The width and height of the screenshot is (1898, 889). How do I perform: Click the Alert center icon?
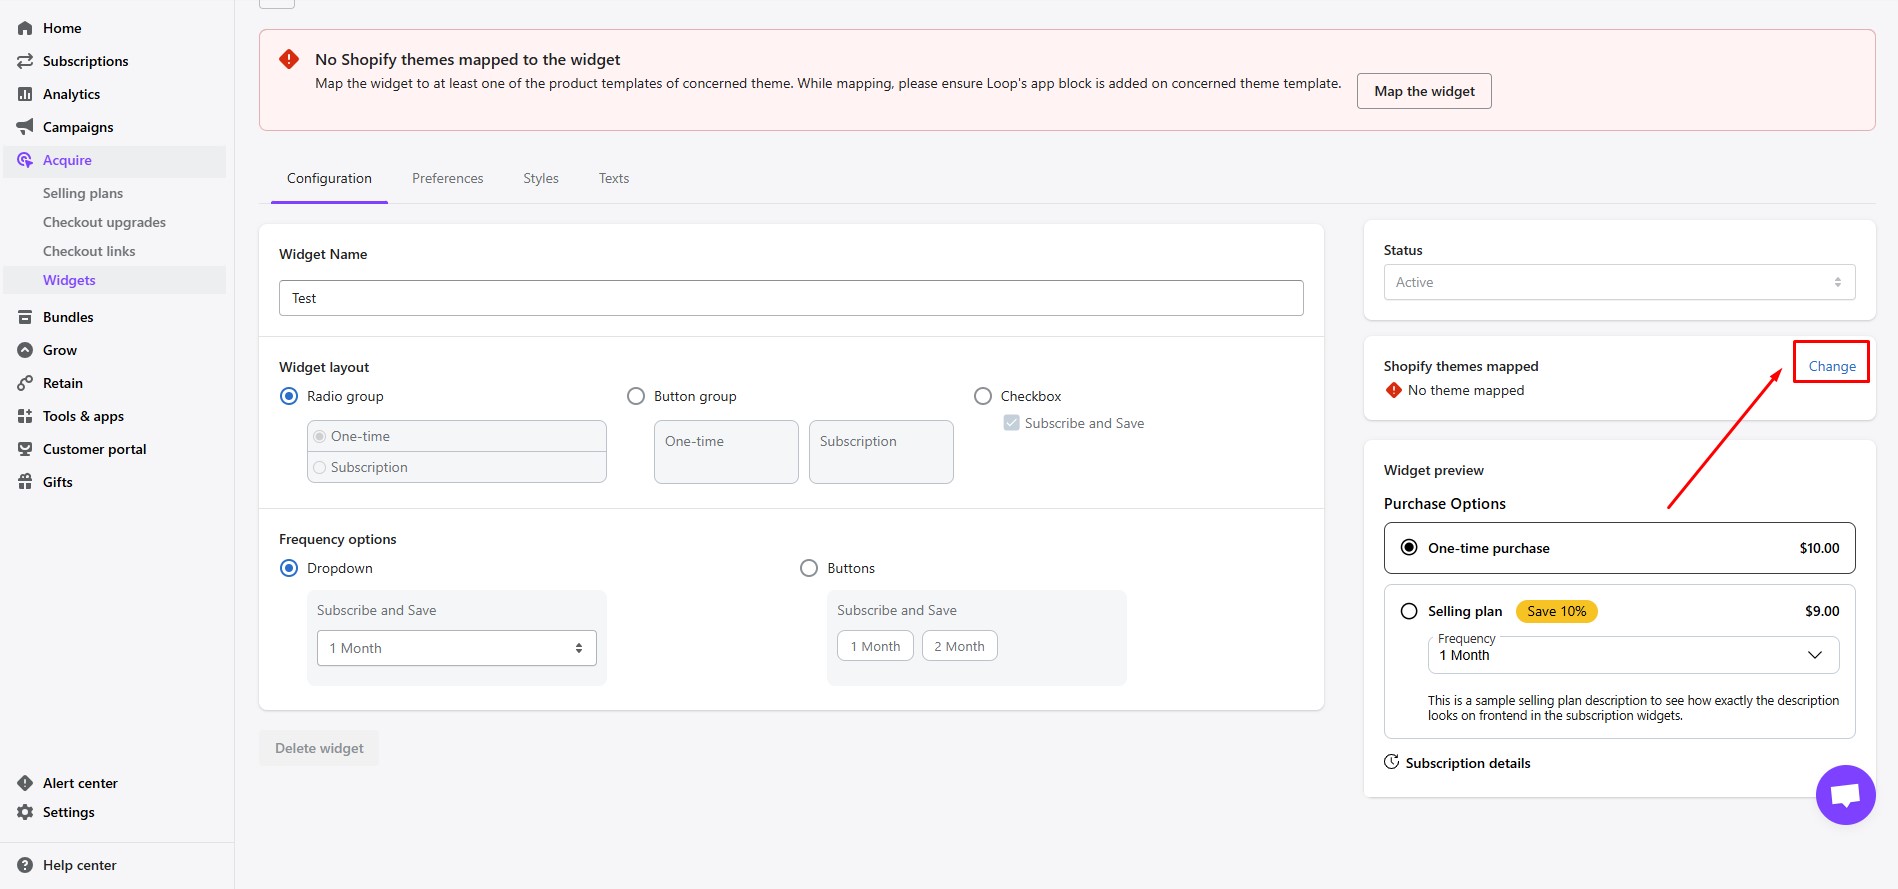25,783
